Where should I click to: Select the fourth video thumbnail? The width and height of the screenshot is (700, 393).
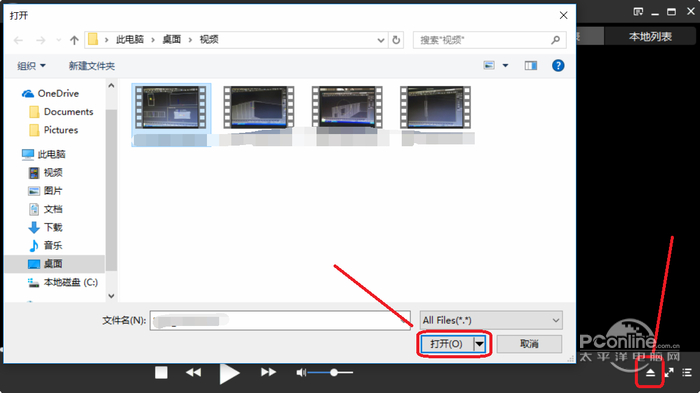pos(436,107)
